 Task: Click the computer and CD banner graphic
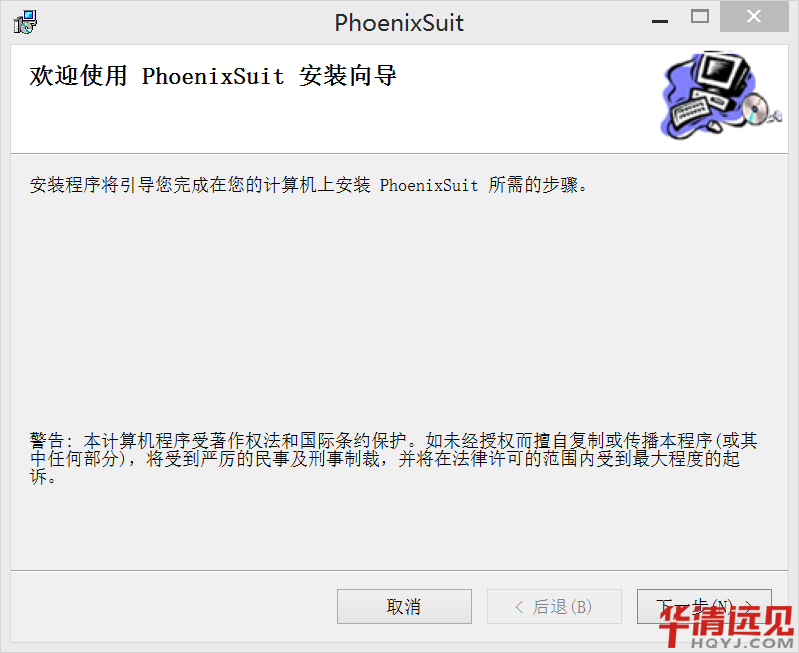click(x=721, y=94)
